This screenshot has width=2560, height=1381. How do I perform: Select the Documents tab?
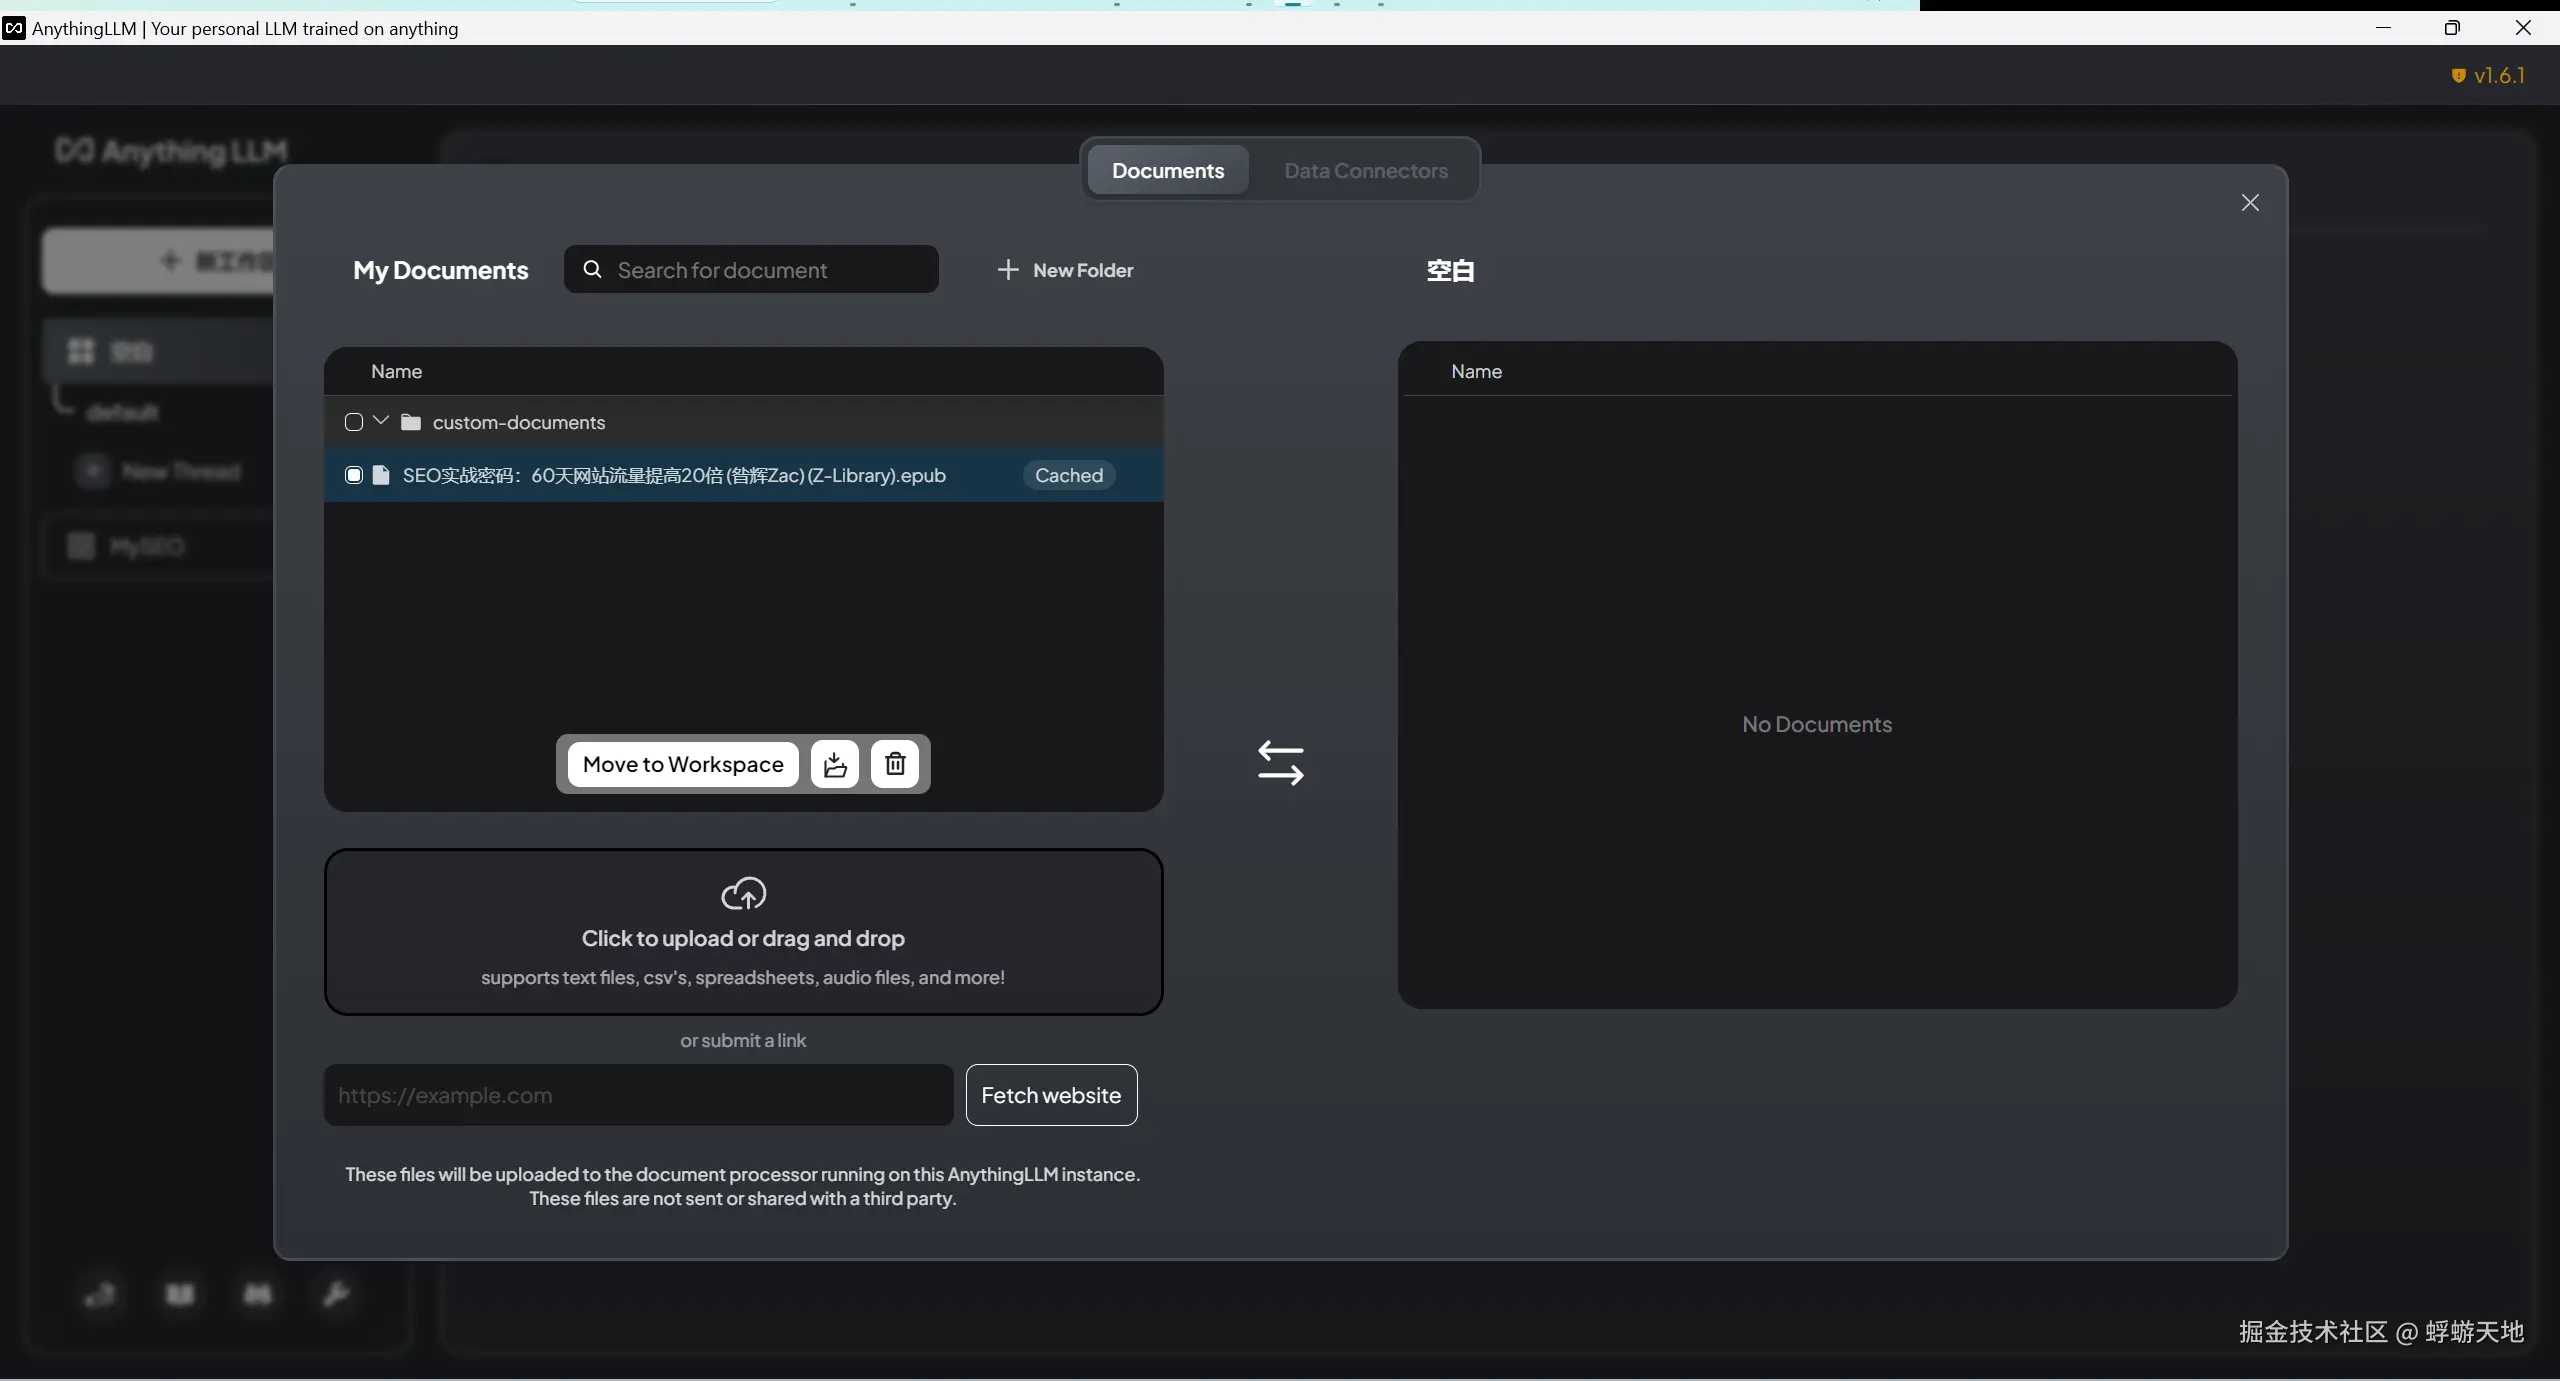1167,171
